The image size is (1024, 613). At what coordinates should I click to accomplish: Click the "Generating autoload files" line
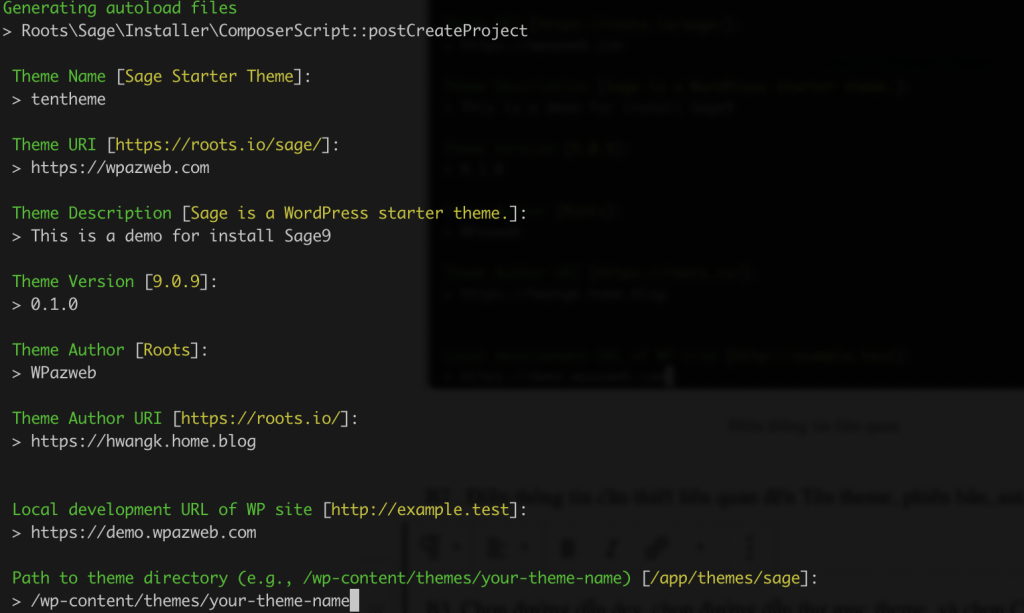point(120,8)
